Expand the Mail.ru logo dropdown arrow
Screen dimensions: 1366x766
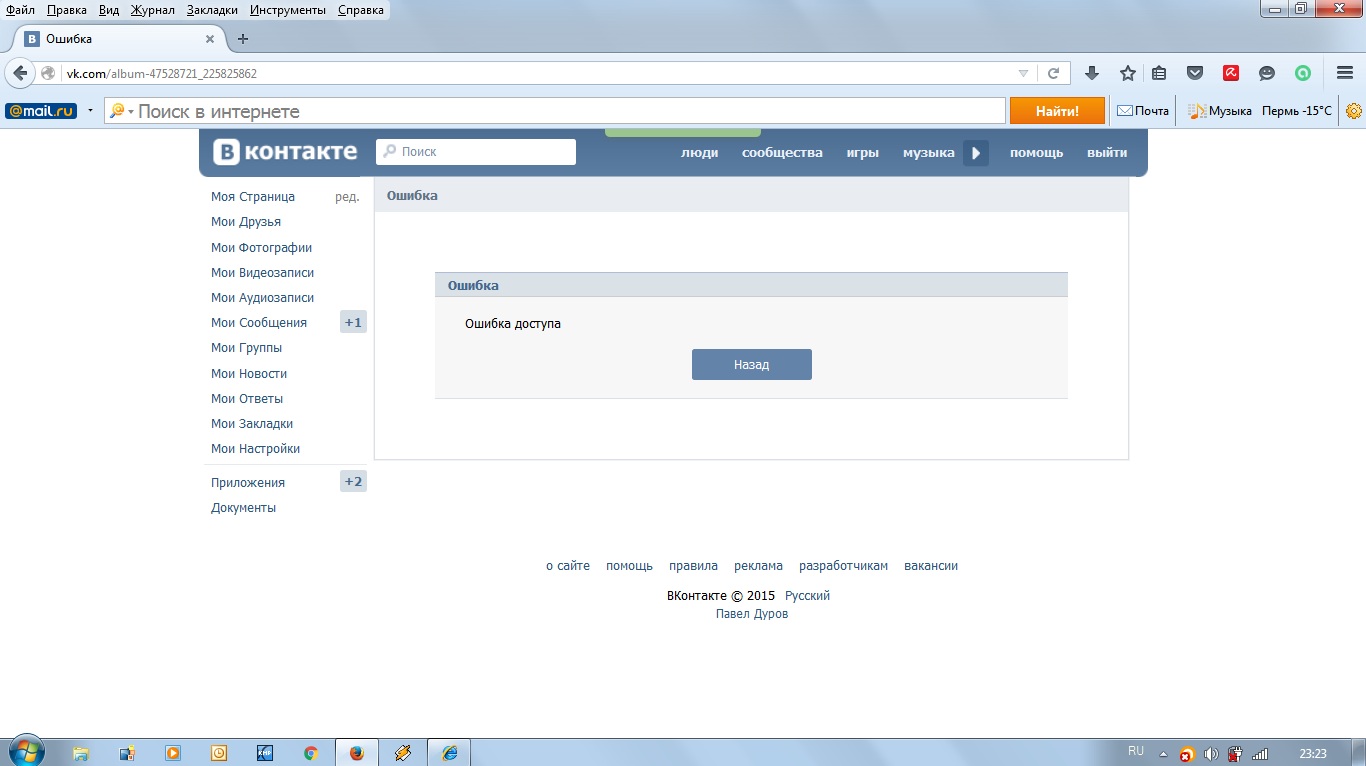[x=90, y=111]
